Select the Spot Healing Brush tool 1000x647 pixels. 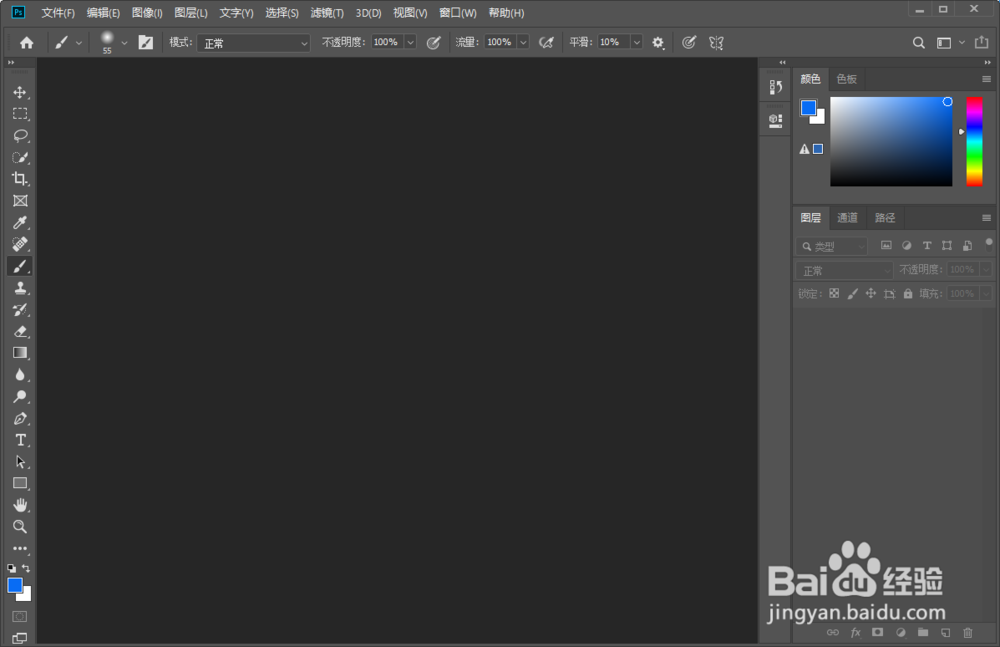click(x=20, y=244)
